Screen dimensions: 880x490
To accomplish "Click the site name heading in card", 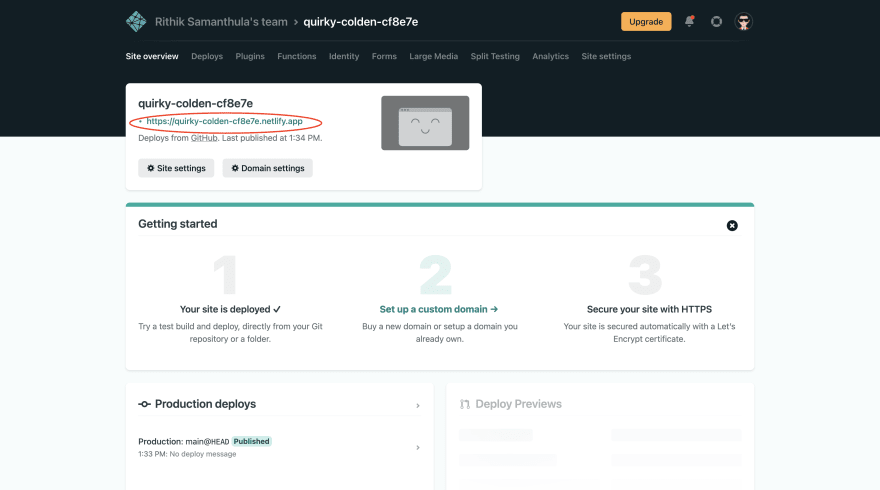I will tap(195, 103).
